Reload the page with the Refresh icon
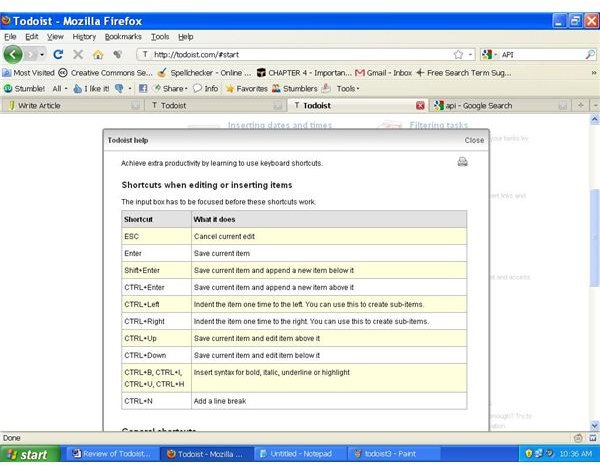The height and width of the screenshot is (466, 600). click(58, 54)
